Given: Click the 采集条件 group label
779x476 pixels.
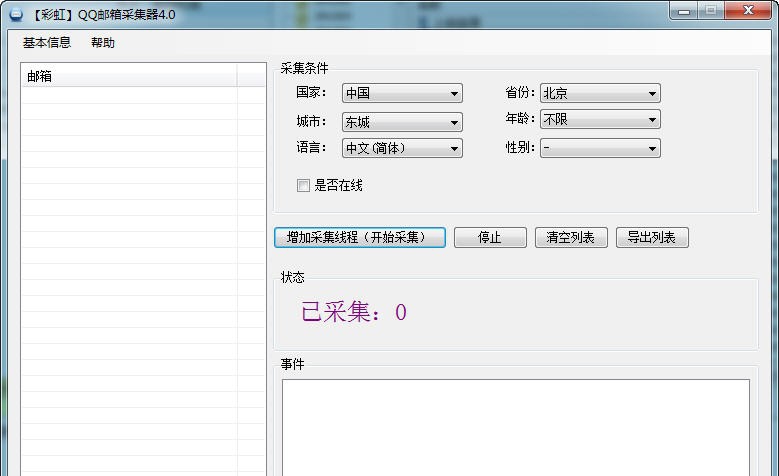Looking at the screenshot, I should pos(304,68).
